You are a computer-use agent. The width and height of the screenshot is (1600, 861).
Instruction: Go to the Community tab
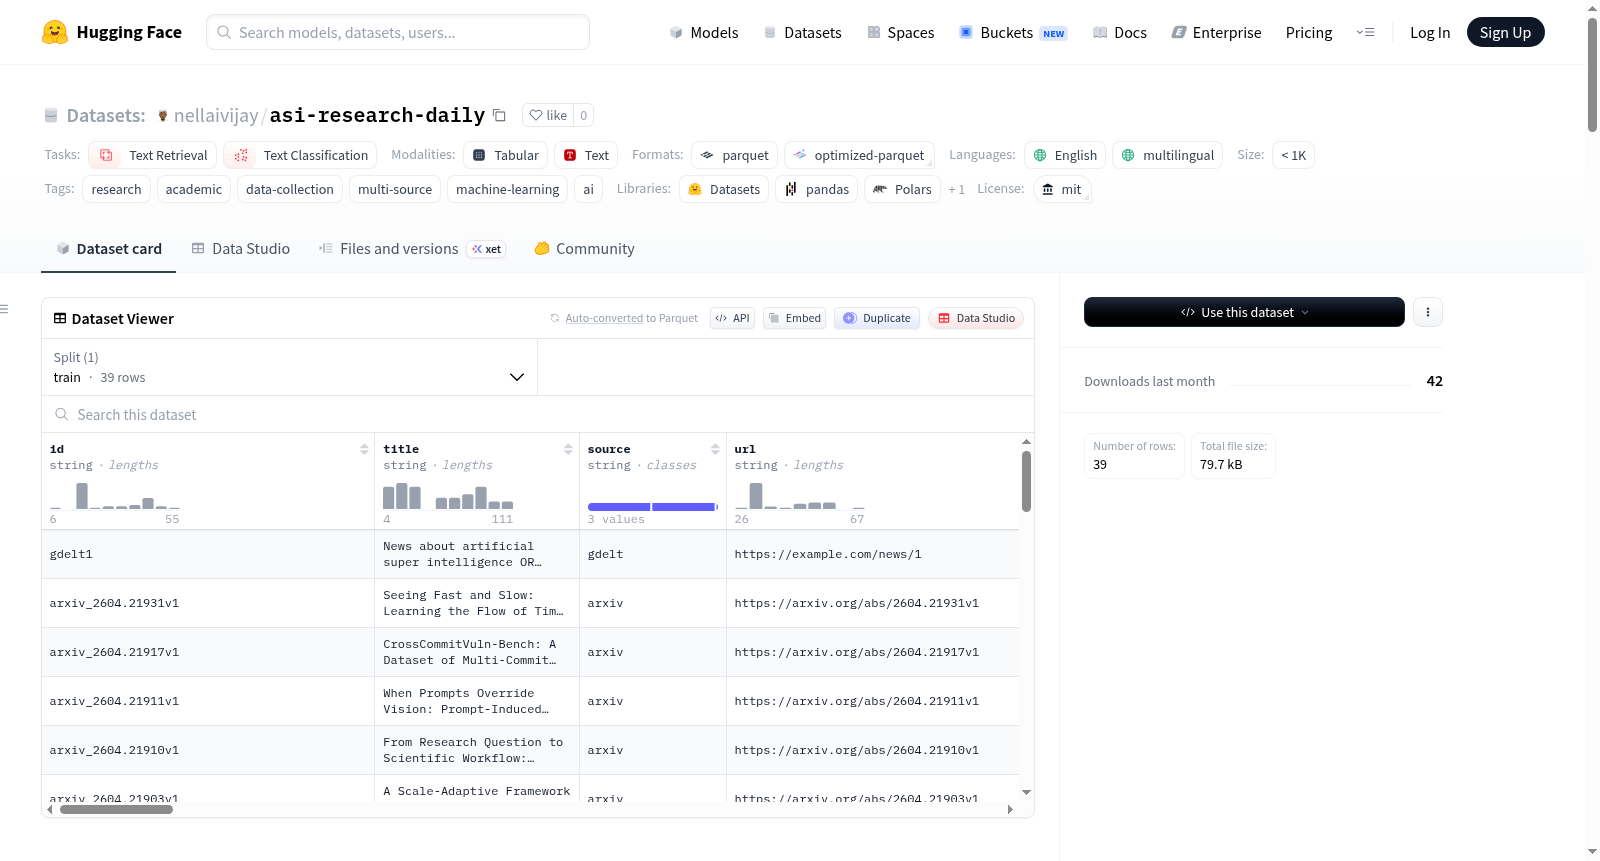pos(584,248)
